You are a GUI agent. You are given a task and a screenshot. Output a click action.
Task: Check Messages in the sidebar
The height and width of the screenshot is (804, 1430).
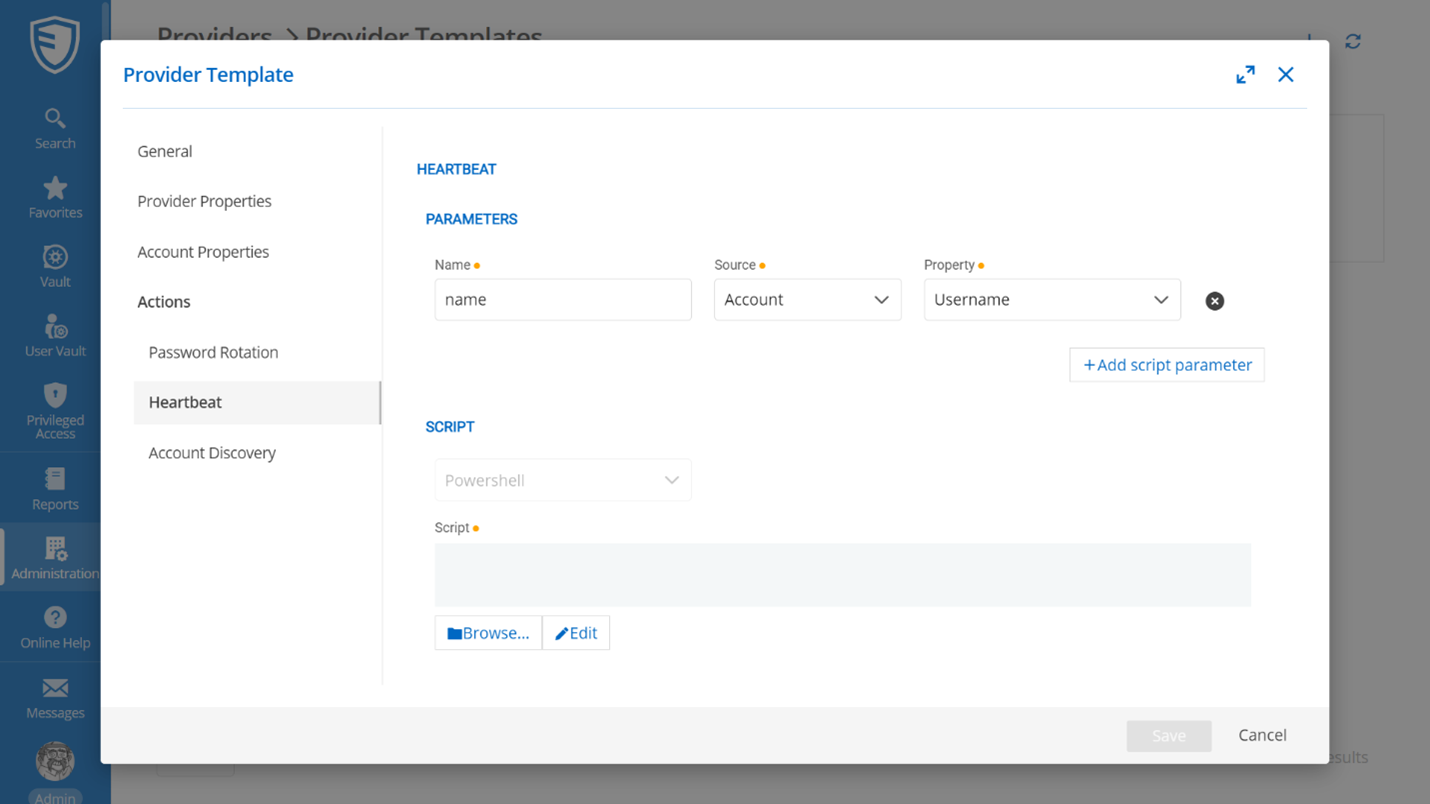[54, 697]
